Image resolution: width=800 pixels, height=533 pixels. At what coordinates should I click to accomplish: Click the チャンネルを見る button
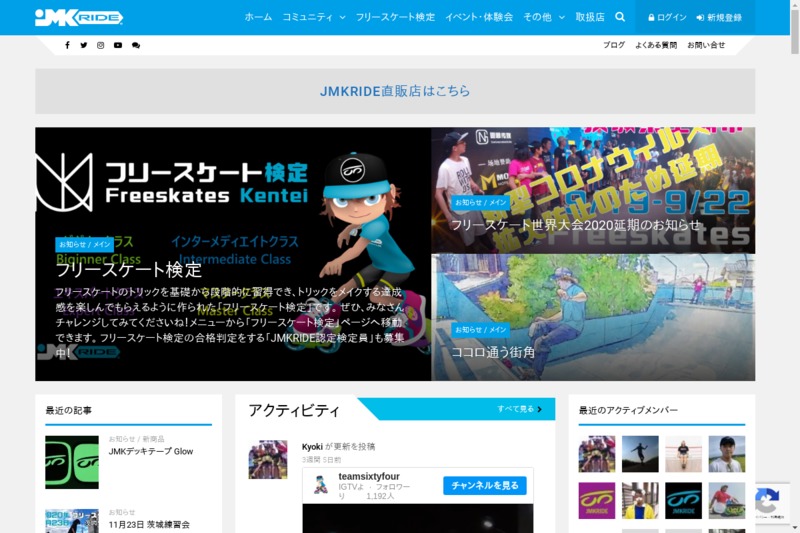(x=485, y=486)
